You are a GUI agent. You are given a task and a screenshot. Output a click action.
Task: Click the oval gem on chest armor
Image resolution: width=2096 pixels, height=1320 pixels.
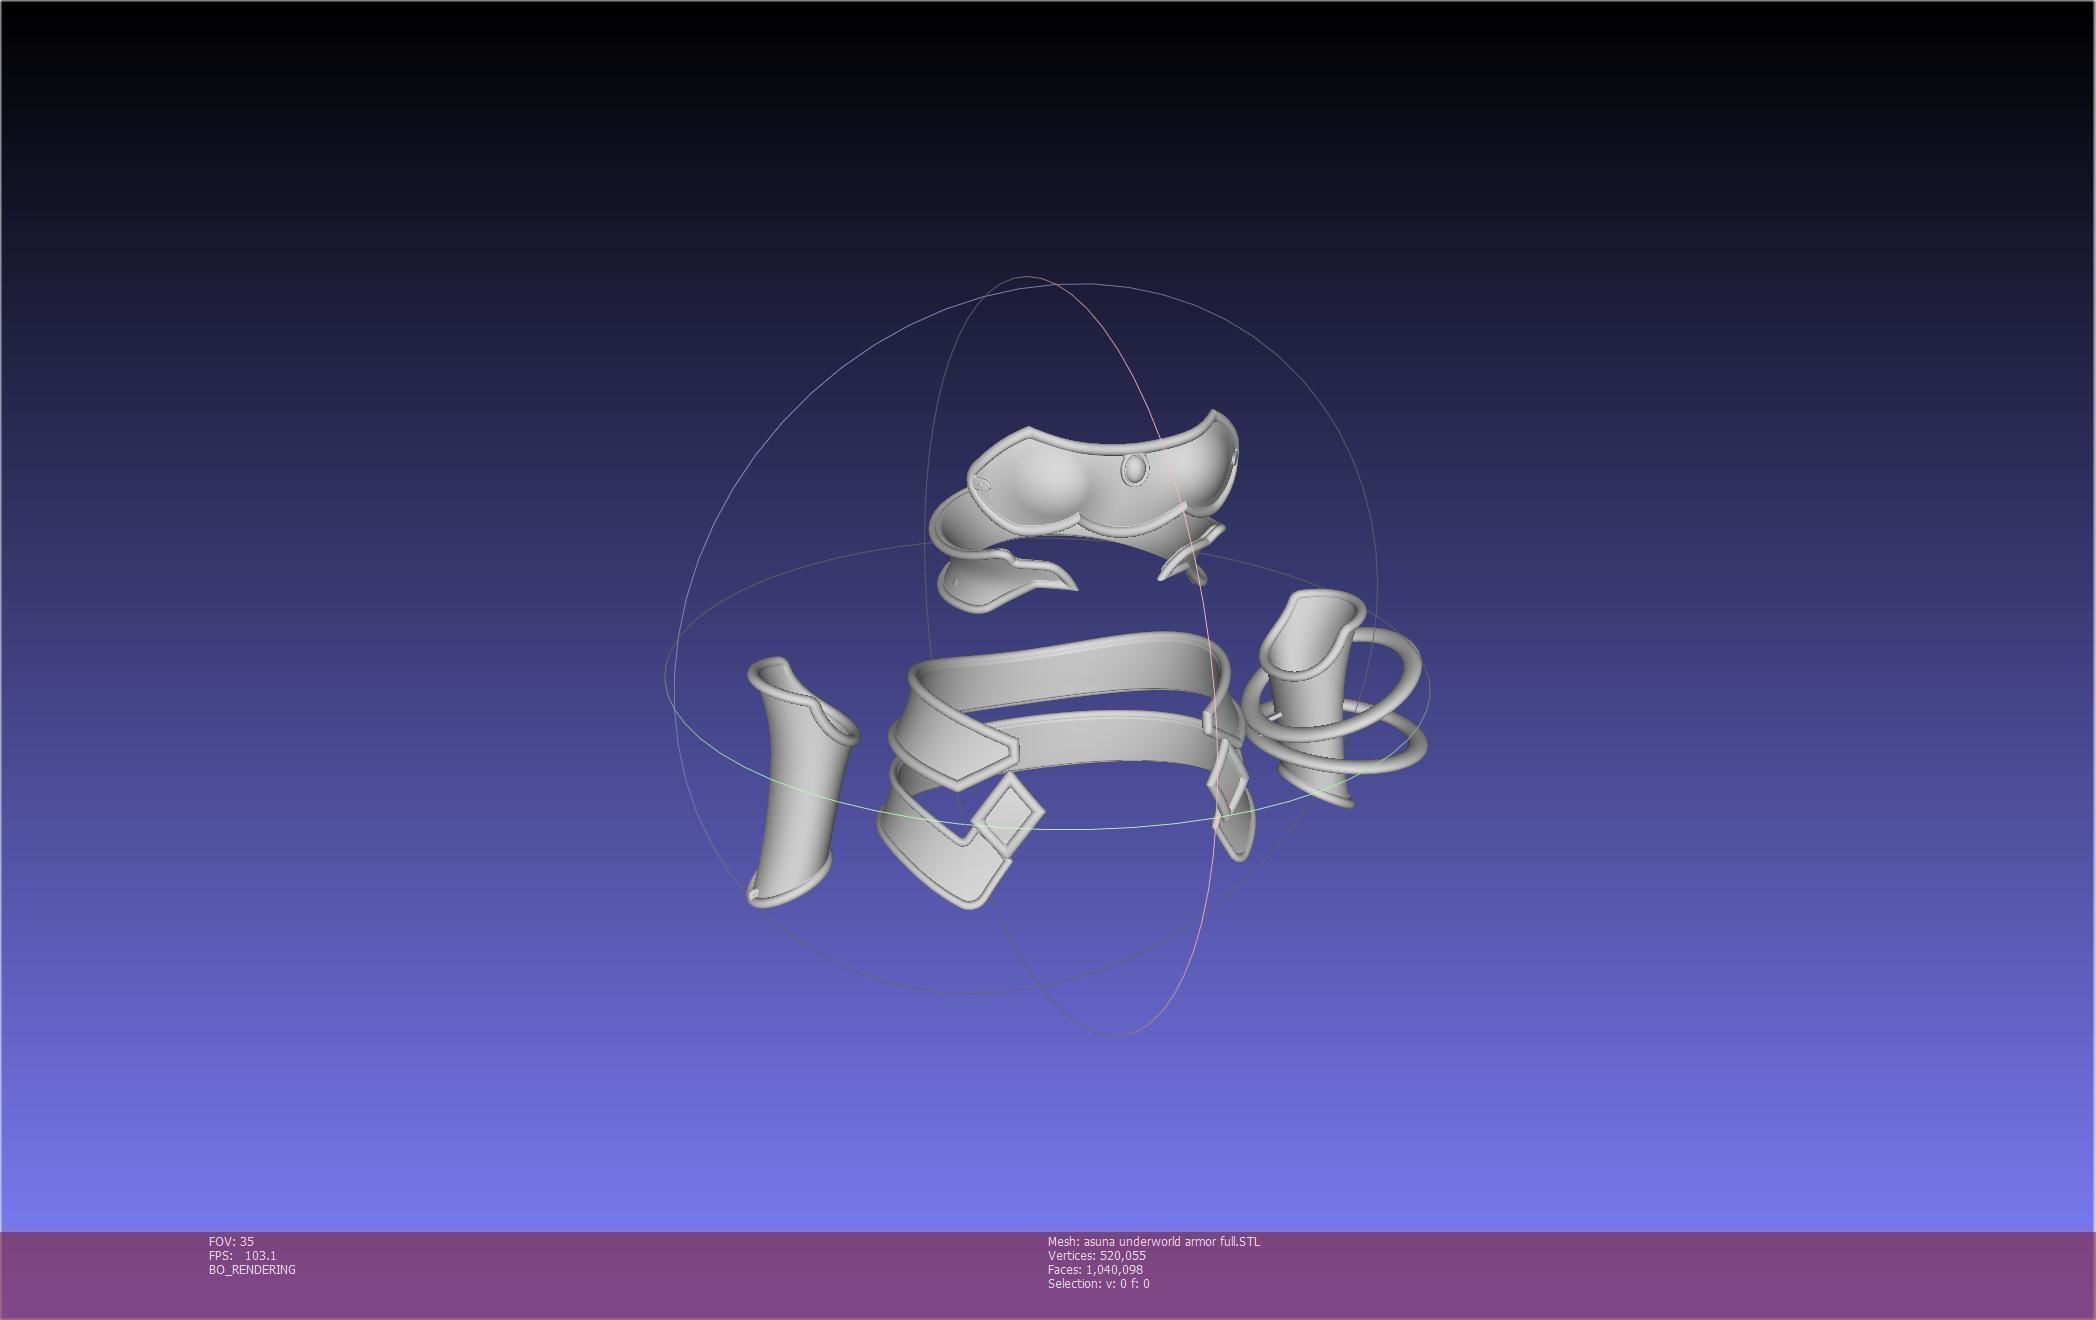(1135, 469)
